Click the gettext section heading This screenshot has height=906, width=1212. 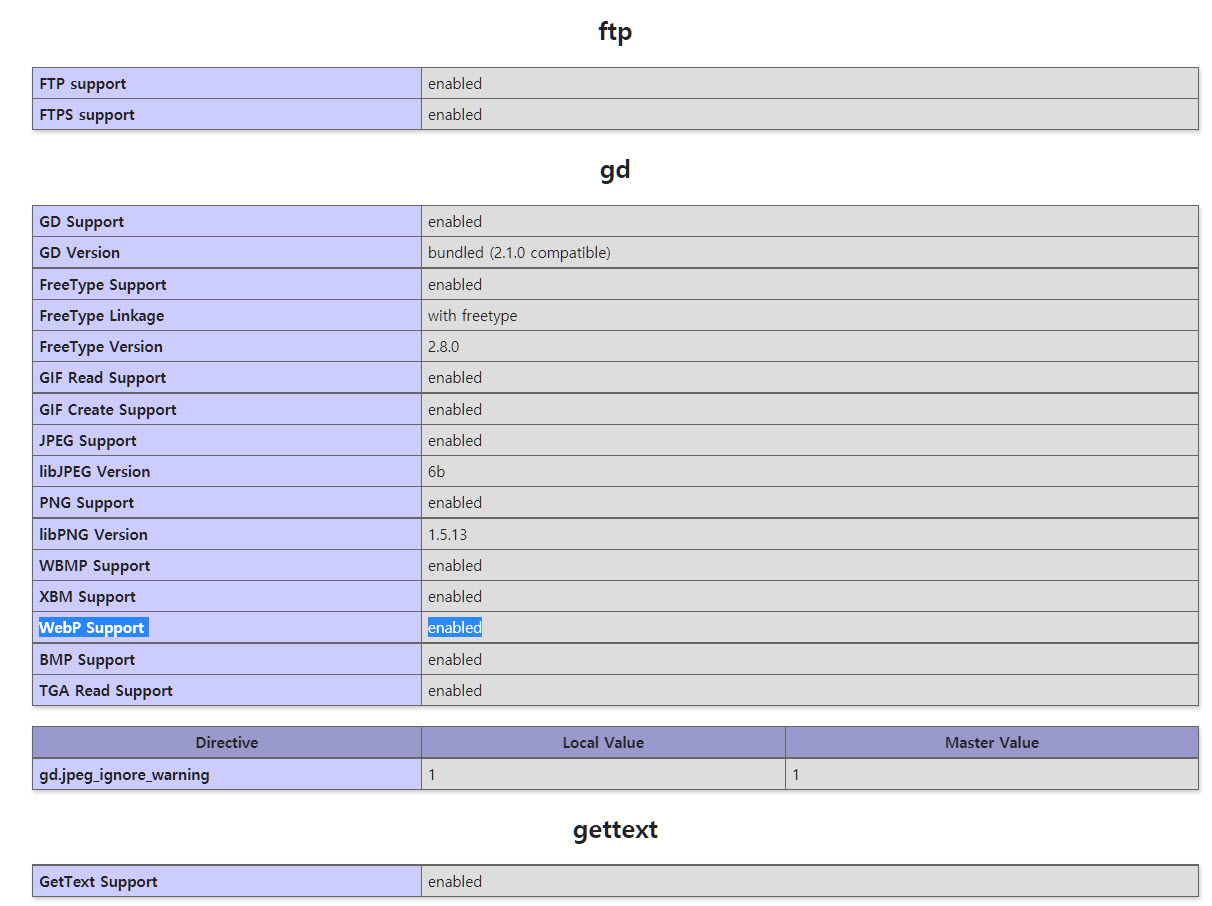615,830
